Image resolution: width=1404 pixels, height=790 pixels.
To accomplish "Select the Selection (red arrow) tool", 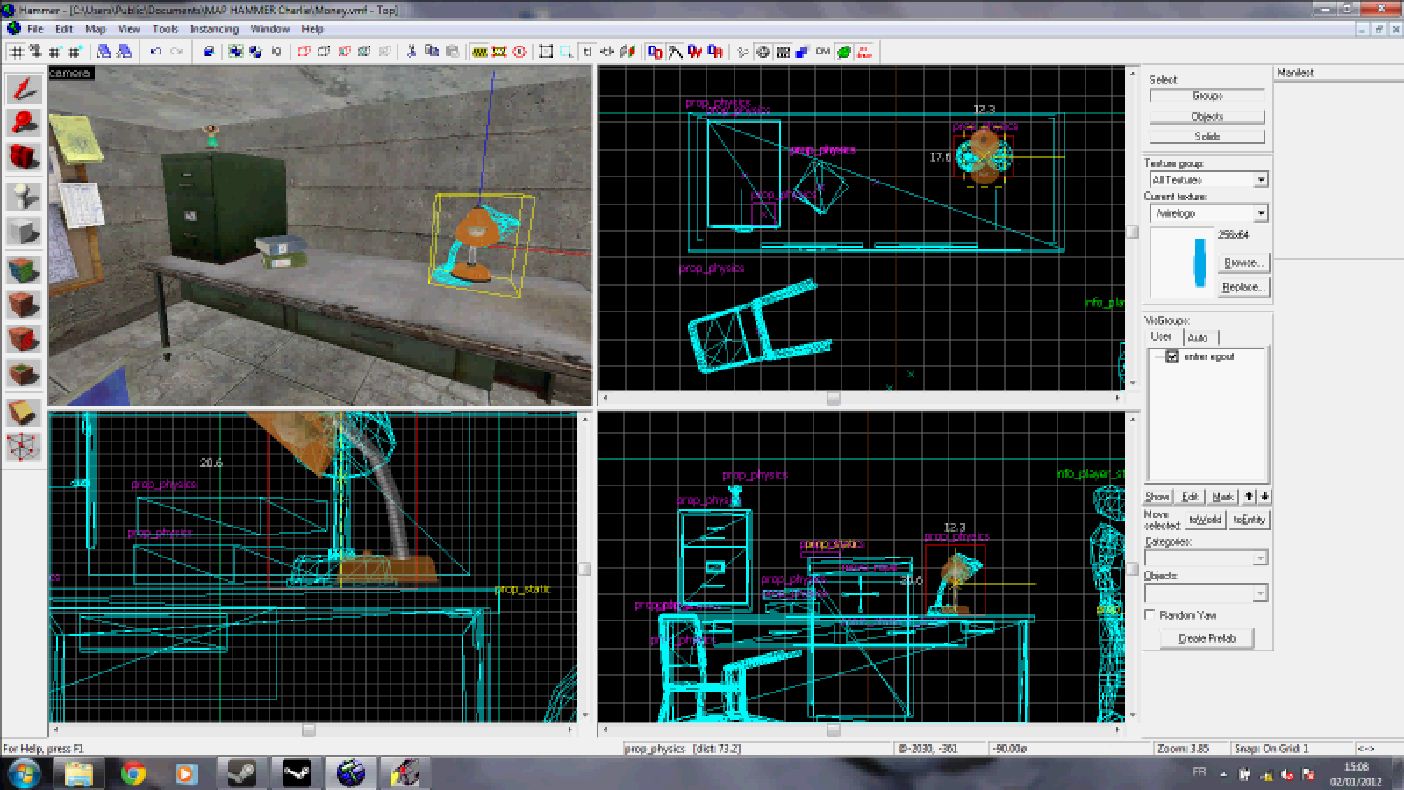I will (x=24, y=90).
